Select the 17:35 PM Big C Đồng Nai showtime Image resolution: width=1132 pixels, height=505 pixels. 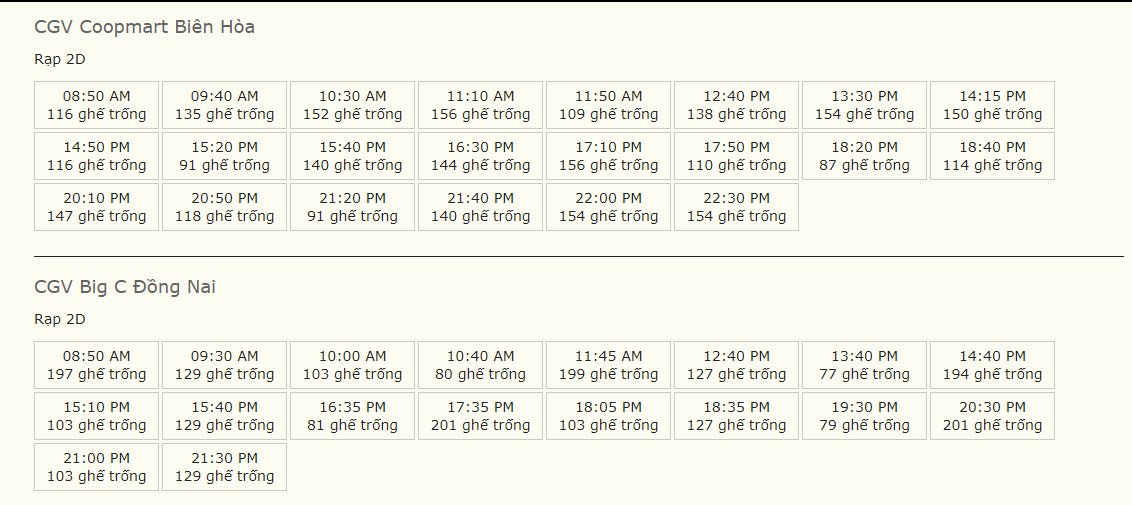pos(480,416)
